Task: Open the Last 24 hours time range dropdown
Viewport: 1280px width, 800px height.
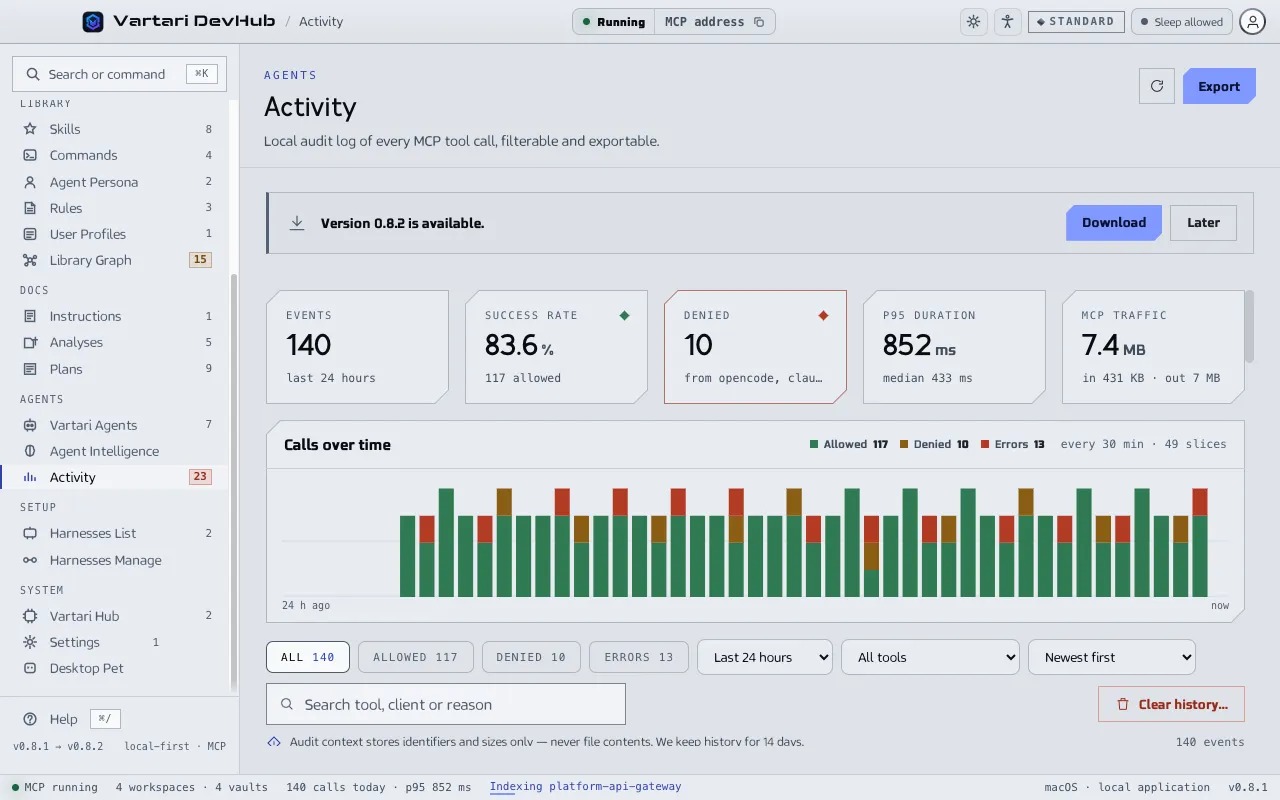Action: pos(765,657)
